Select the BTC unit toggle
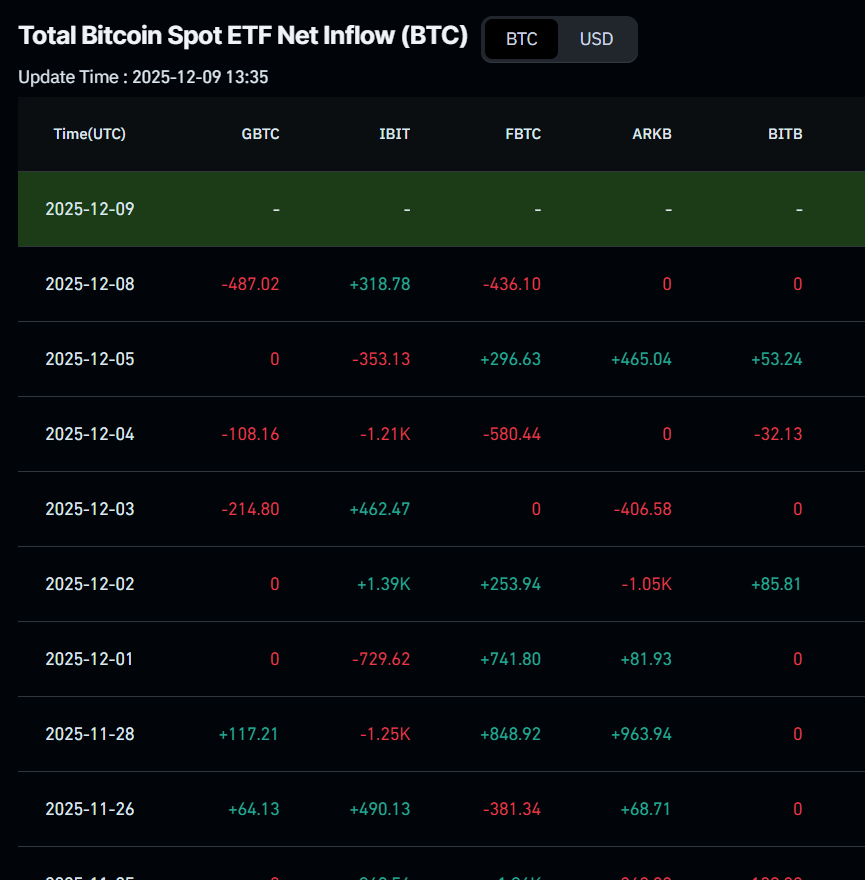This screenshot has width=865, height=880. pos(521,40)
